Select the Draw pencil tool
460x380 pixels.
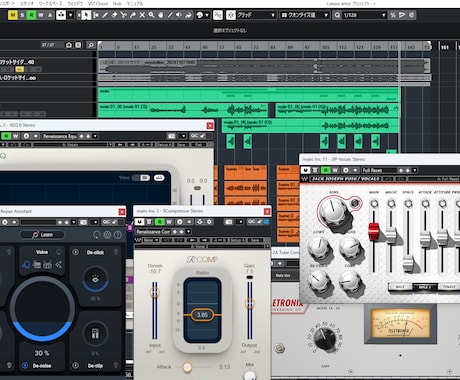click(105, 15)
